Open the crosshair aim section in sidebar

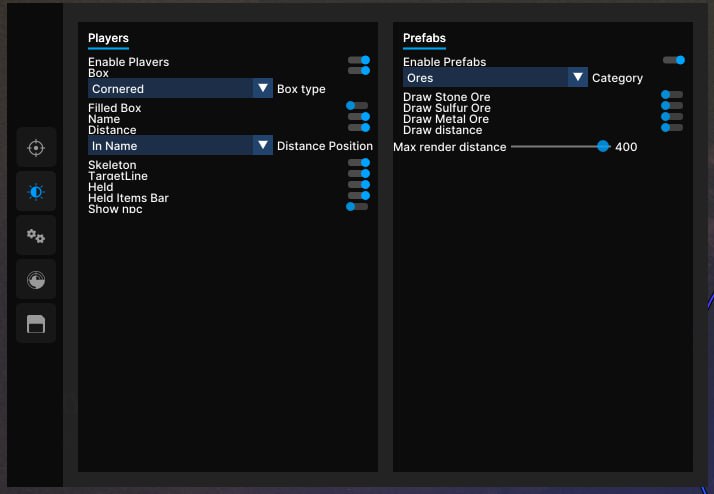click(36, 148)
